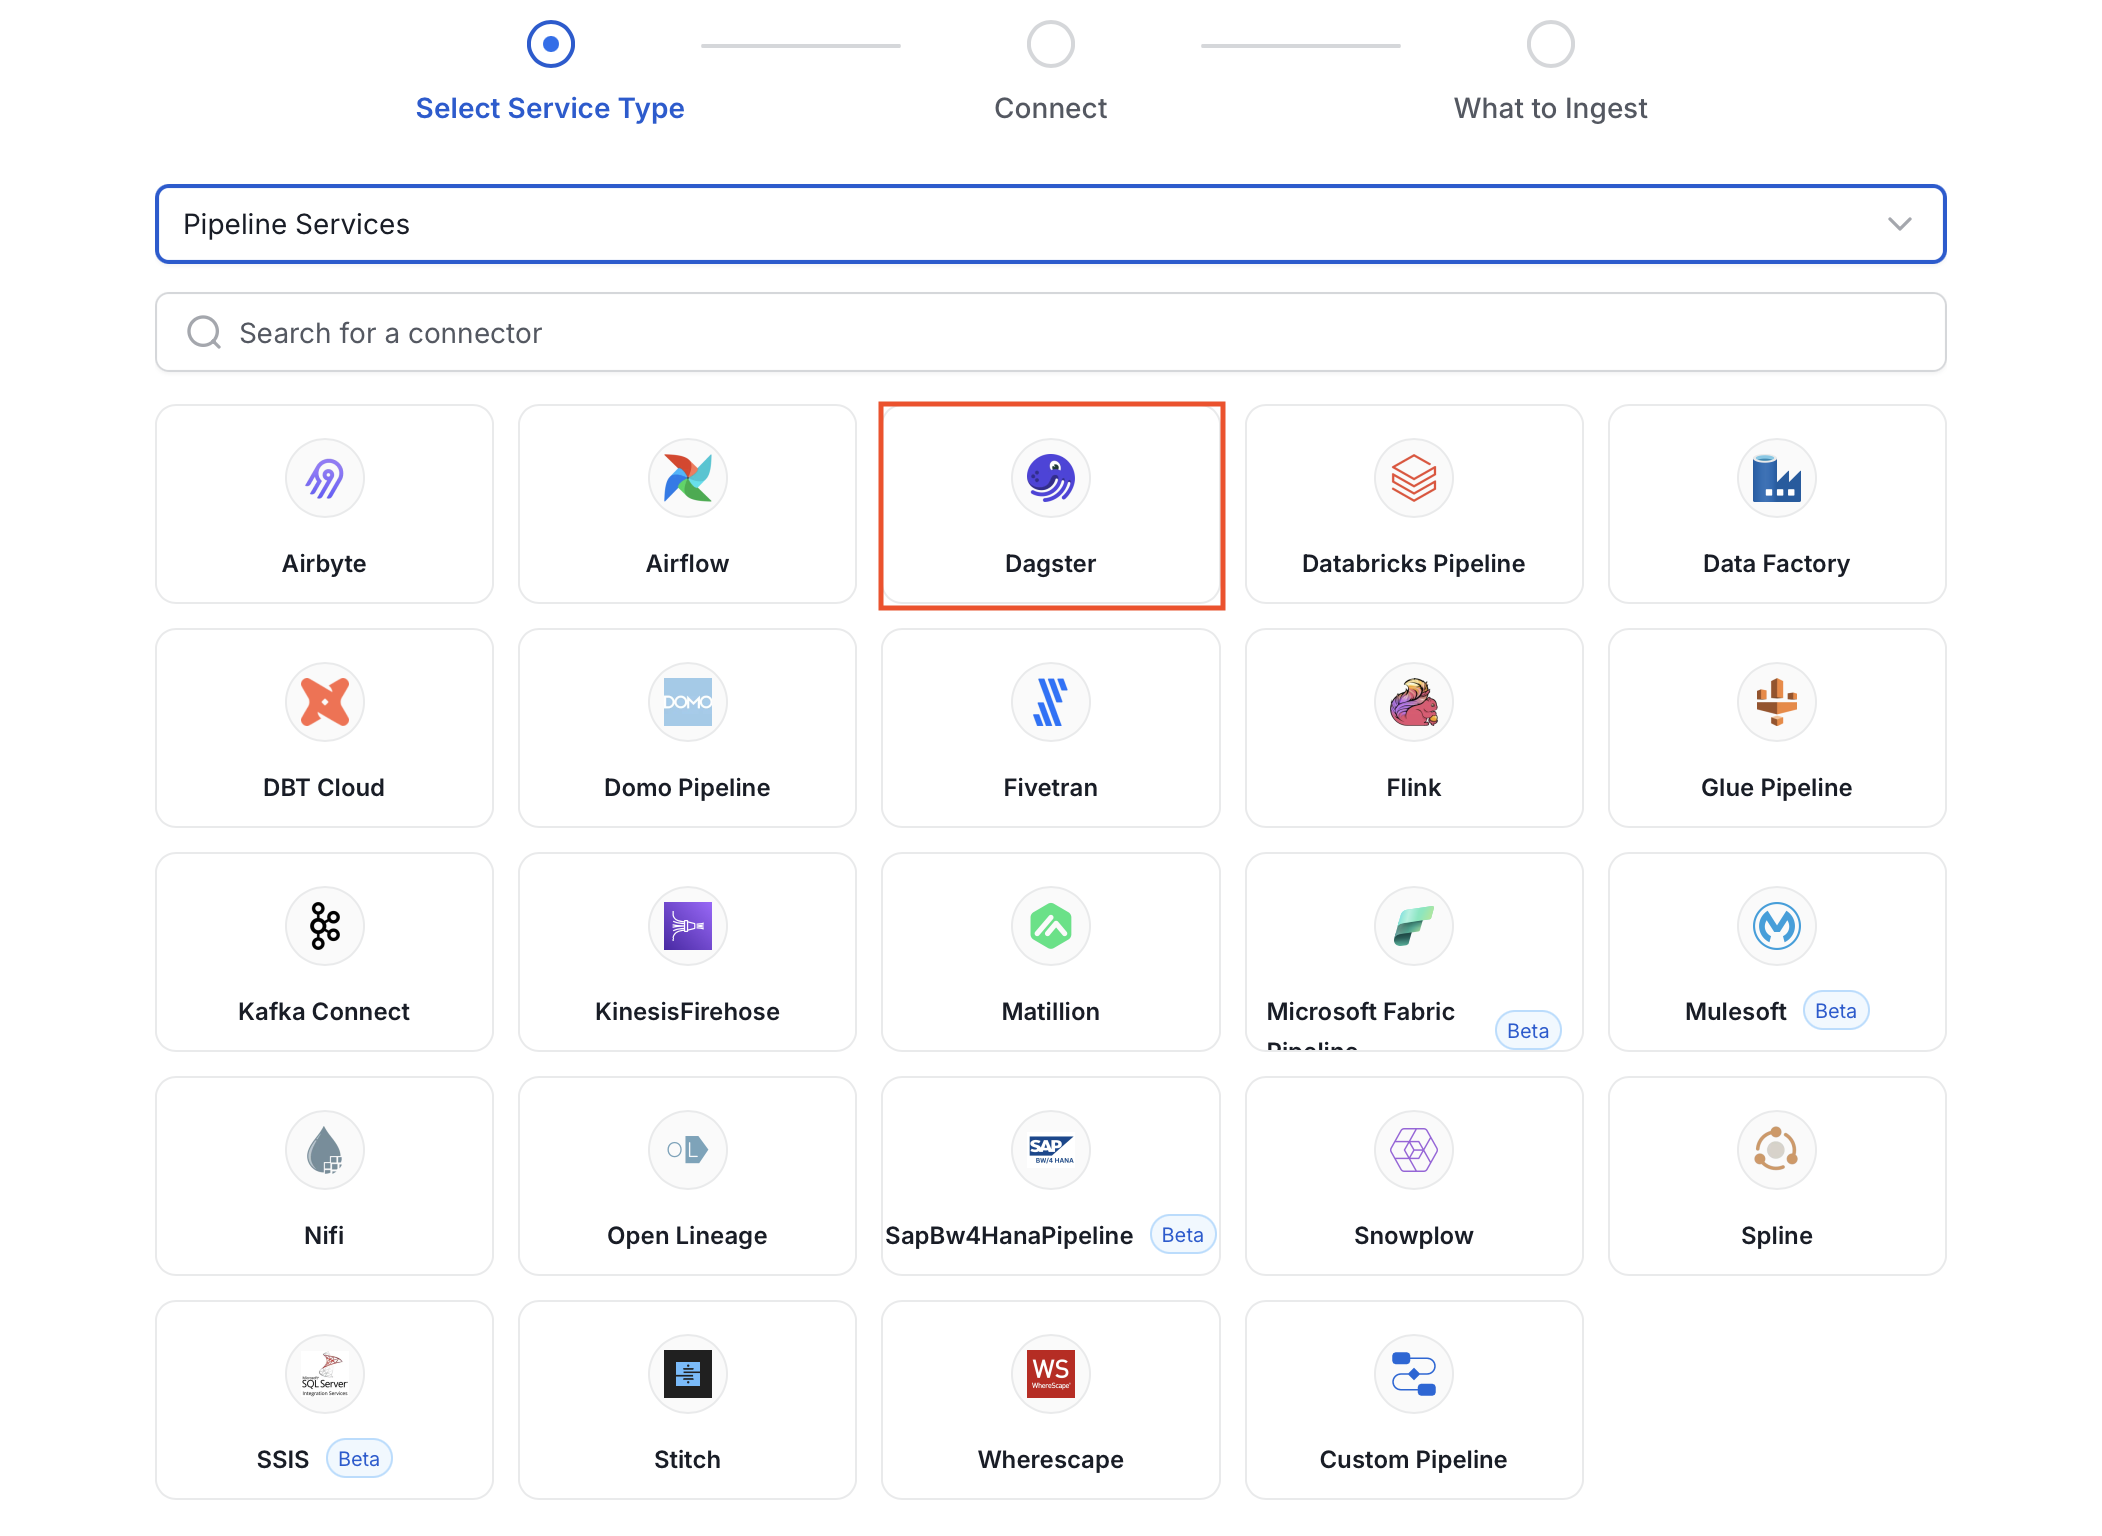This screenshot has width=2102, height=1536.
Task: Select the Snowplow logo icon
Action: [x=1414, y=1150]
